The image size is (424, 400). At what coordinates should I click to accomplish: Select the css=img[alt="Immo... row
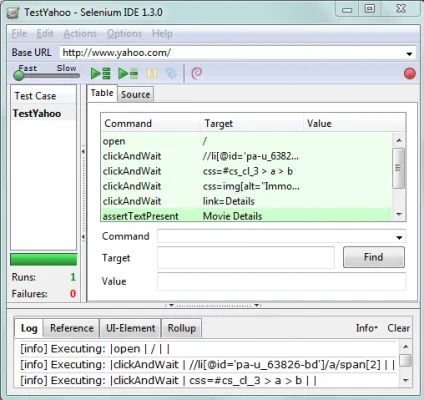tap(246, 186)
